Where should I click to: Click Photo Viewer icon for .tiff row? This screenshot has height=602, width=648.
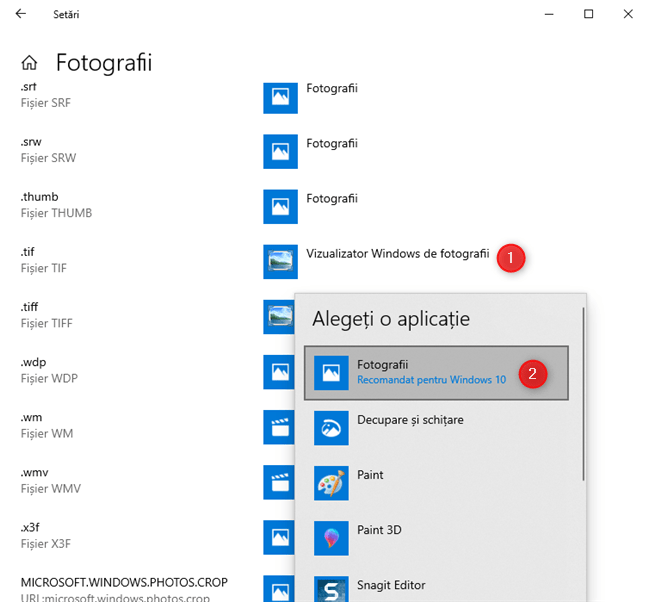point(279,317)
